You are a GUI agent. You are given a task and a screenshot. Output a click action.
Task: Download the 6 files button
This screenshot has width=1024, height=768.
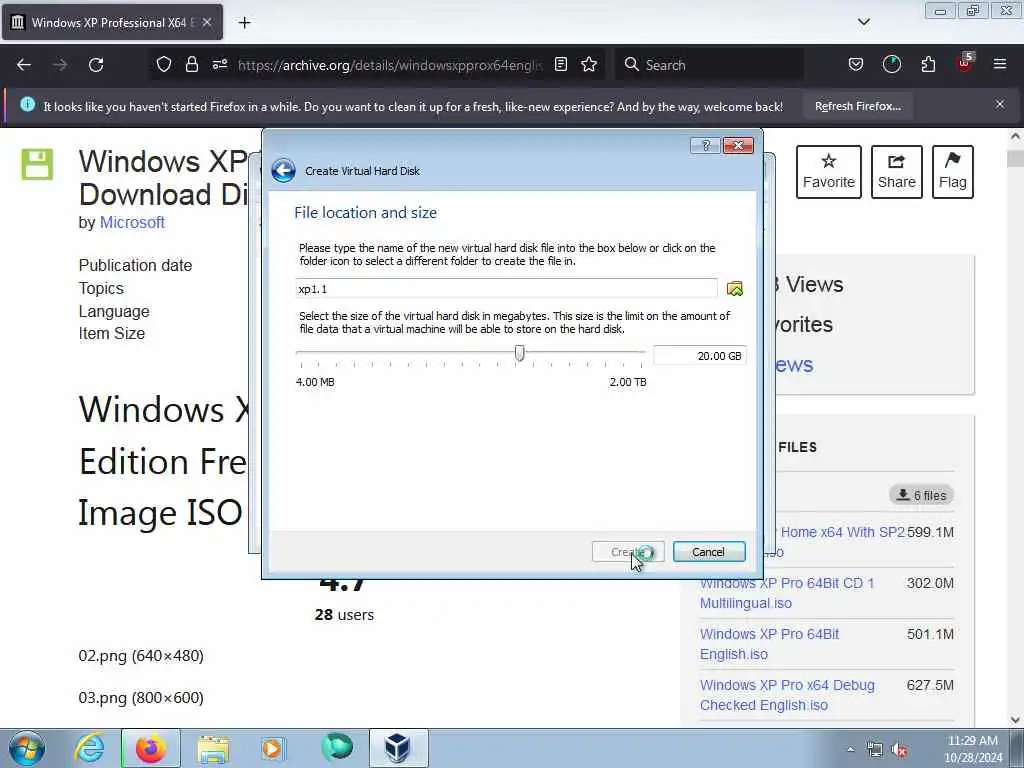(921, 495)
